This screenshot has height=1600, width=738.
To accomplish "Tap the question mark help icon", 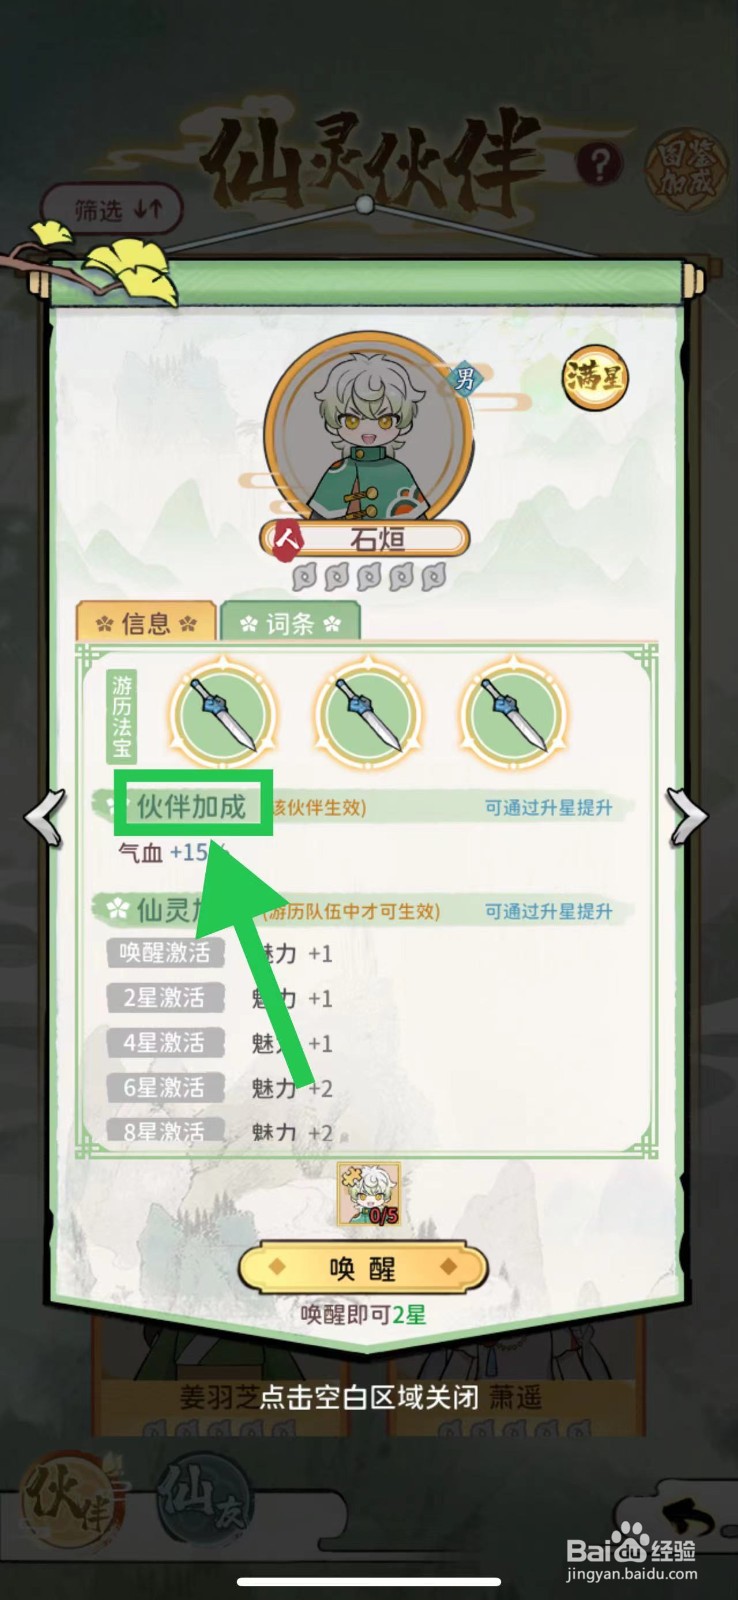I will pyautogui.click(x=599, y=164).
